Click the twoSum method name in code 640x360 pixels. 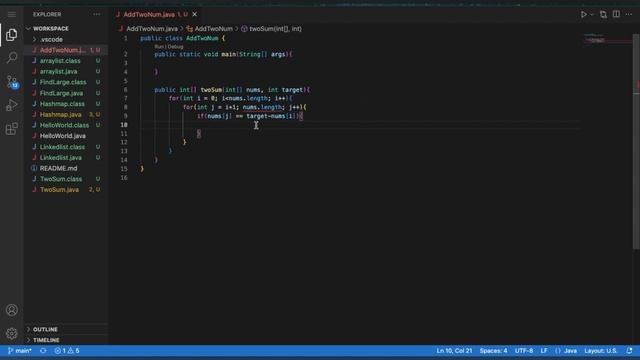[211, 89]
